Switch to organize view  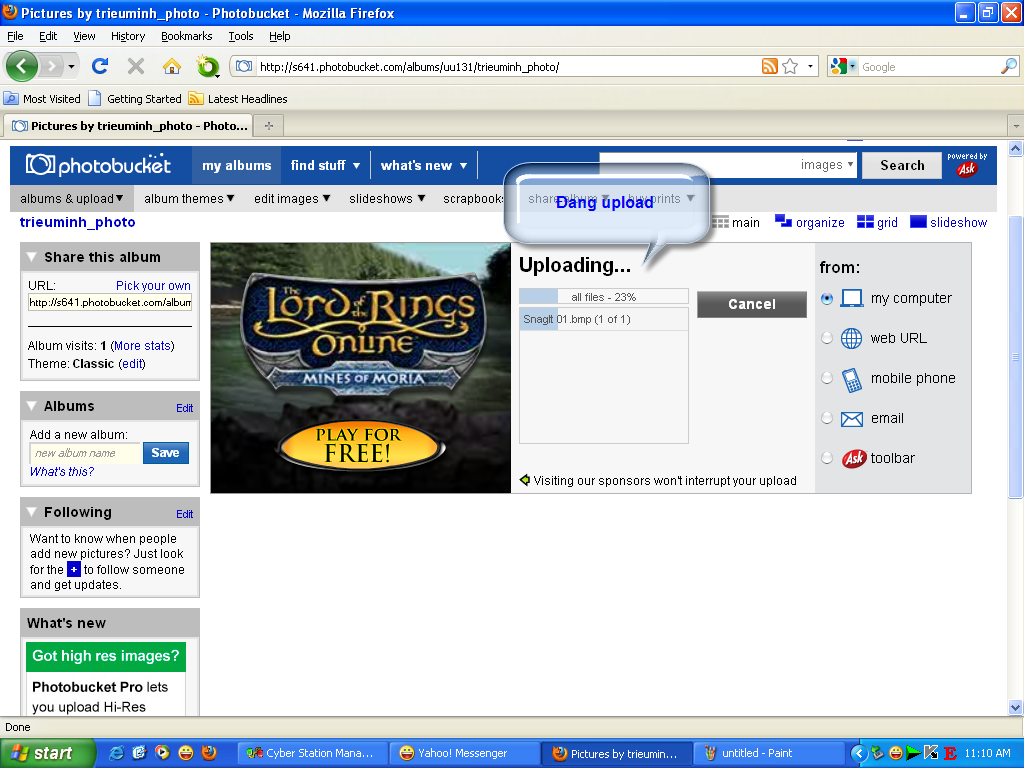click(810, 222)
